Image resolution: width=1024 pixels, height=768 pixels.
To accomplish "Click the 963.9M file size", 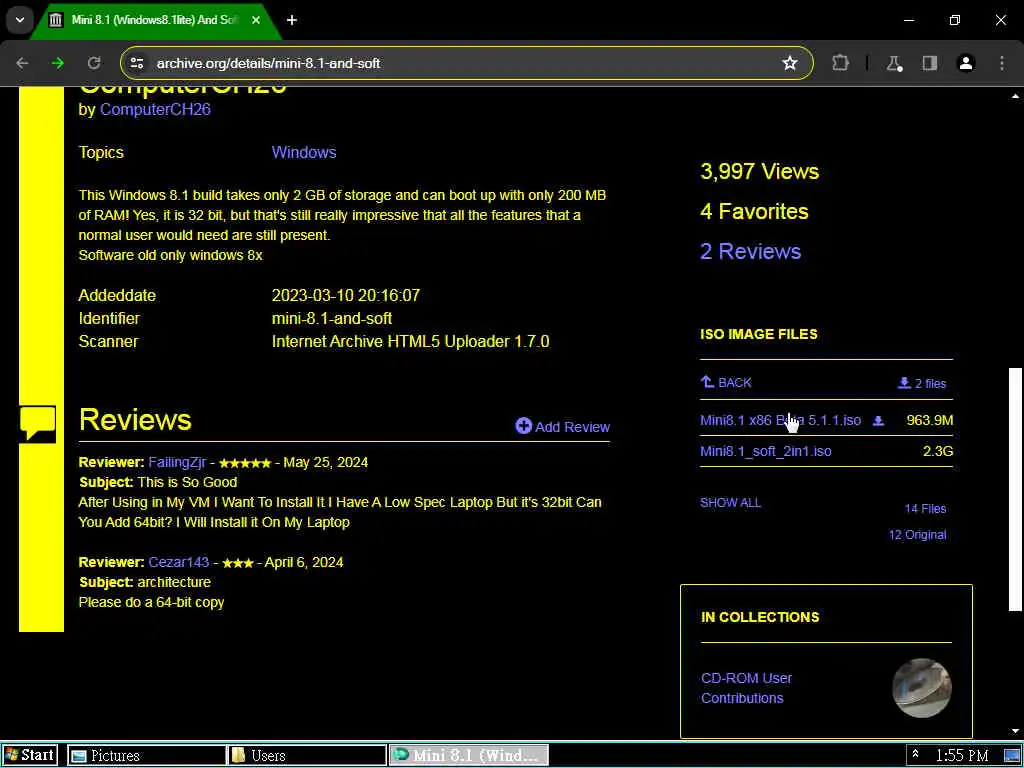I will (929, 420).
